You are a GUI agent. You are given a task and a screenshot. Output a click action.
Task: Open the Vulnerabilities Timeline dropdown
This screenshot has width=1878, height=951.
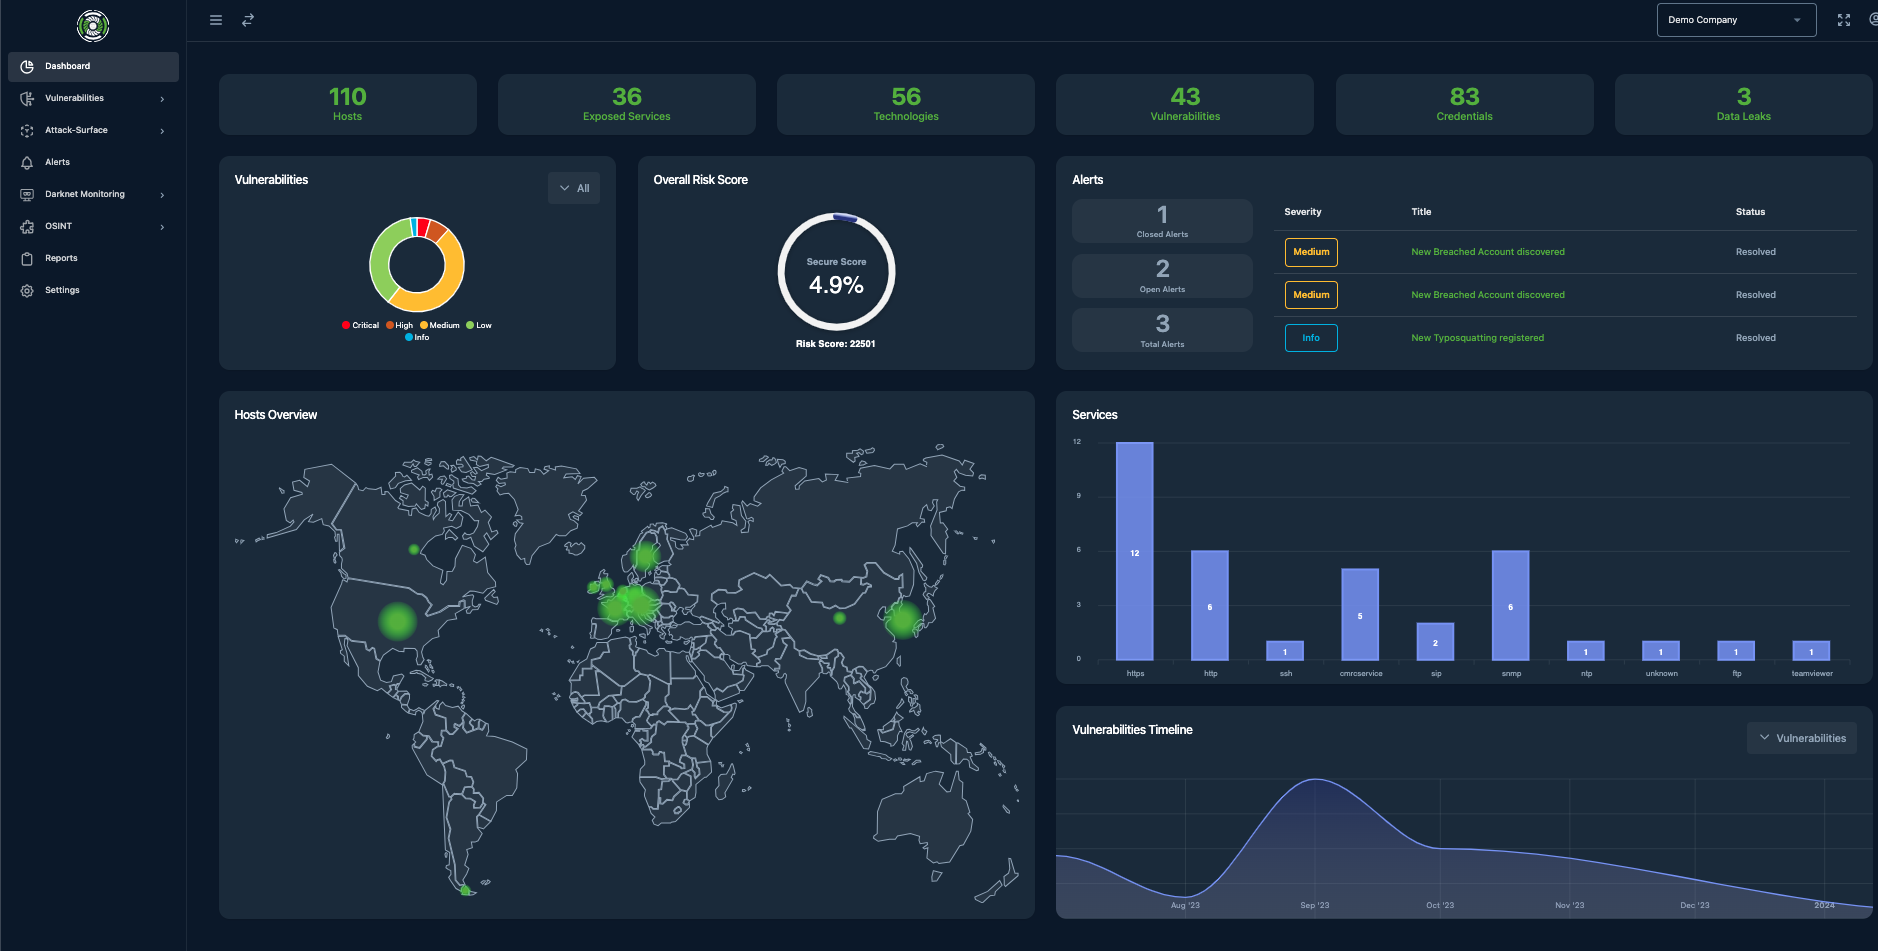tap(1801, 738)
